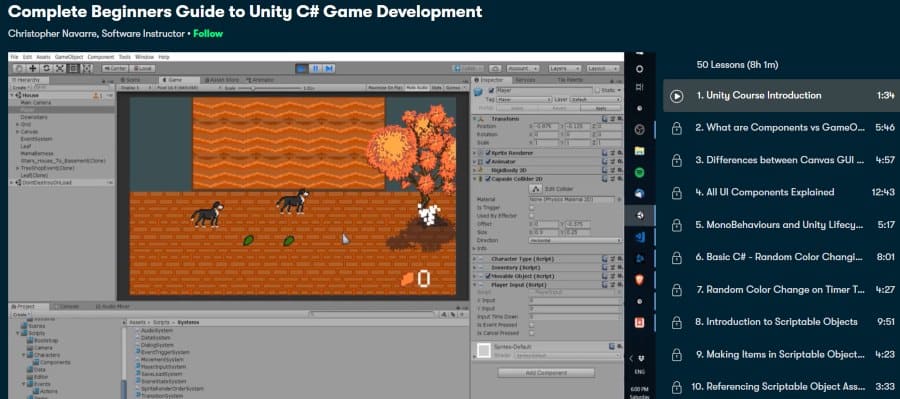Select the Scale tool in Unity toolbar
Viewport: 900px width, 399px height.
tap(60, 68)
